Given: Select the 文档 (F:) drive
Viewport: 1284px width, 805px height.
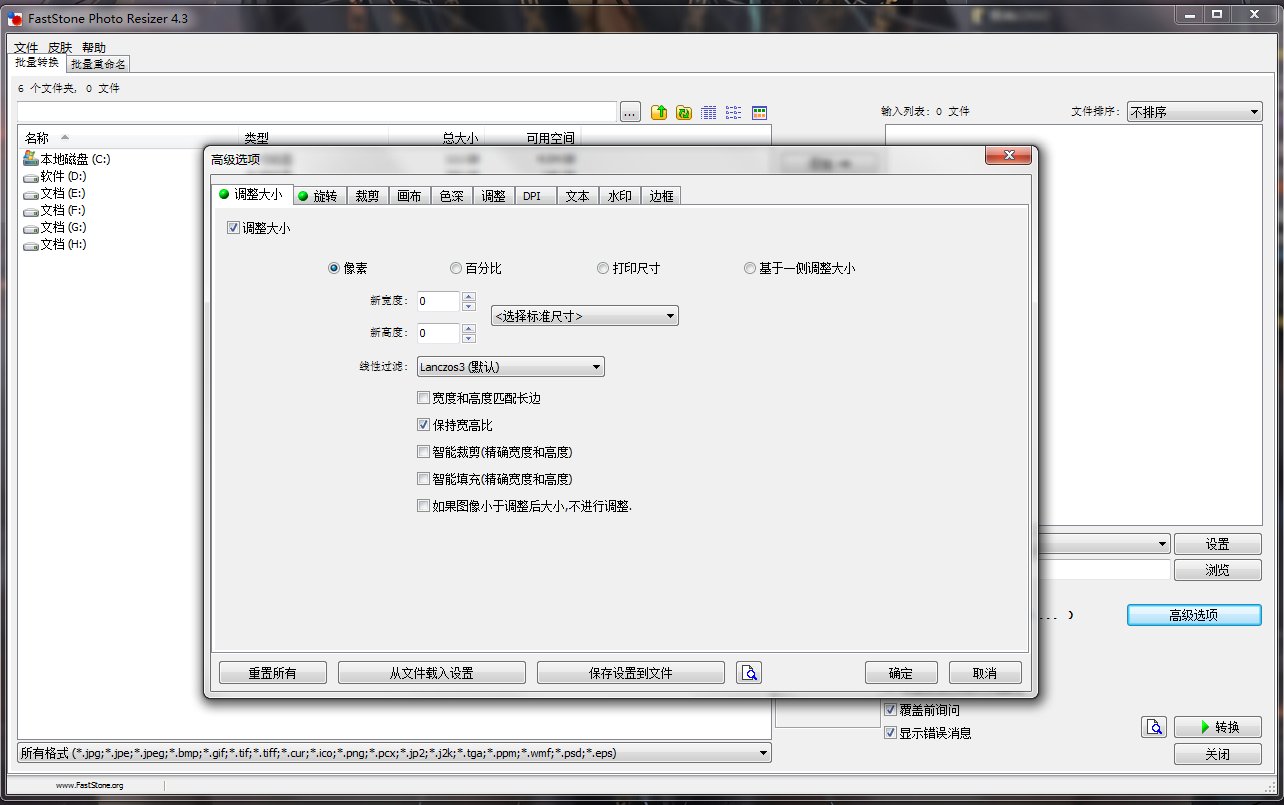Looking at the screenshot, I should (x=55, y=210).
